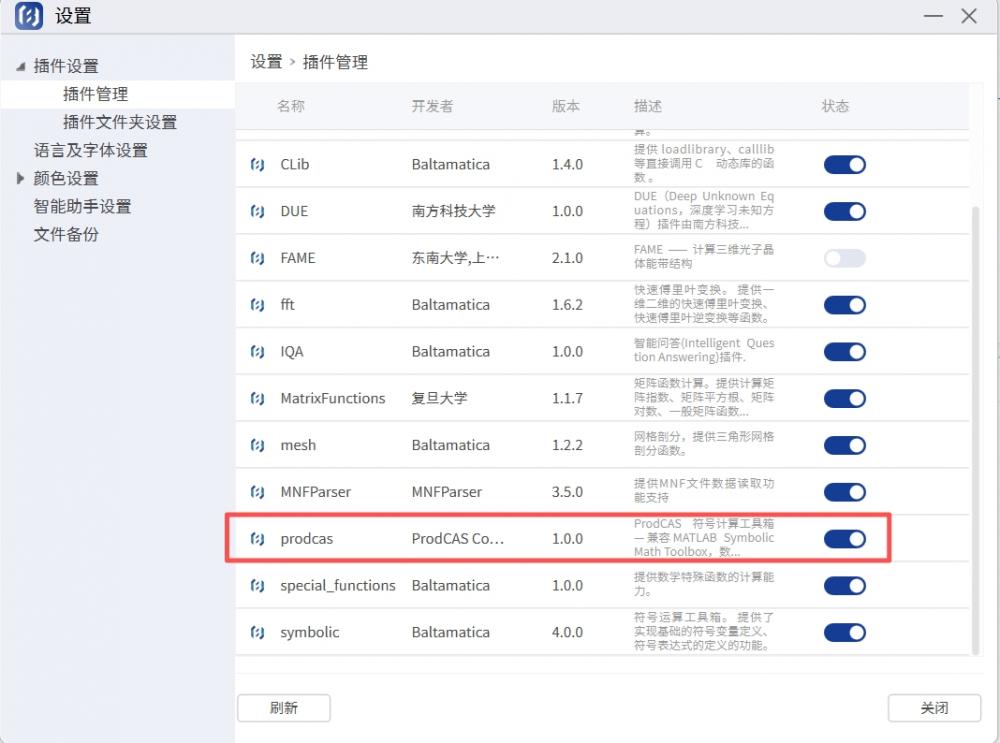Open 智能助手设置 settings page

(x=82, y=207)
